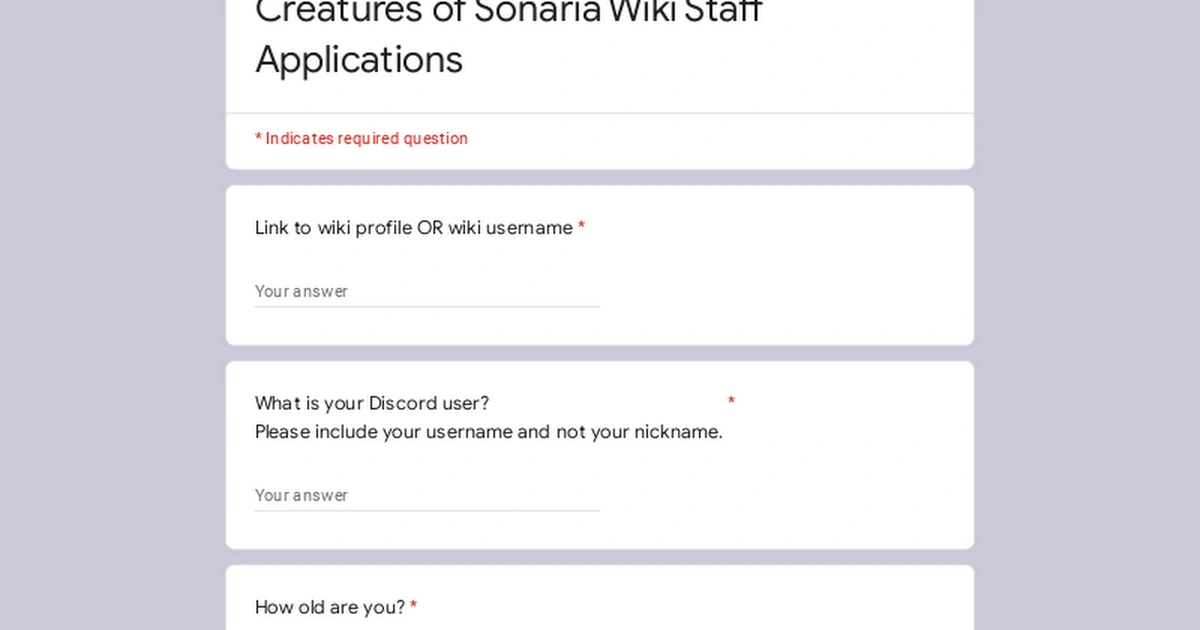Click the word "Applications" in the title
Image resolution: width=1200 pixels, height=630 pixels.
(x=359, y=60)
